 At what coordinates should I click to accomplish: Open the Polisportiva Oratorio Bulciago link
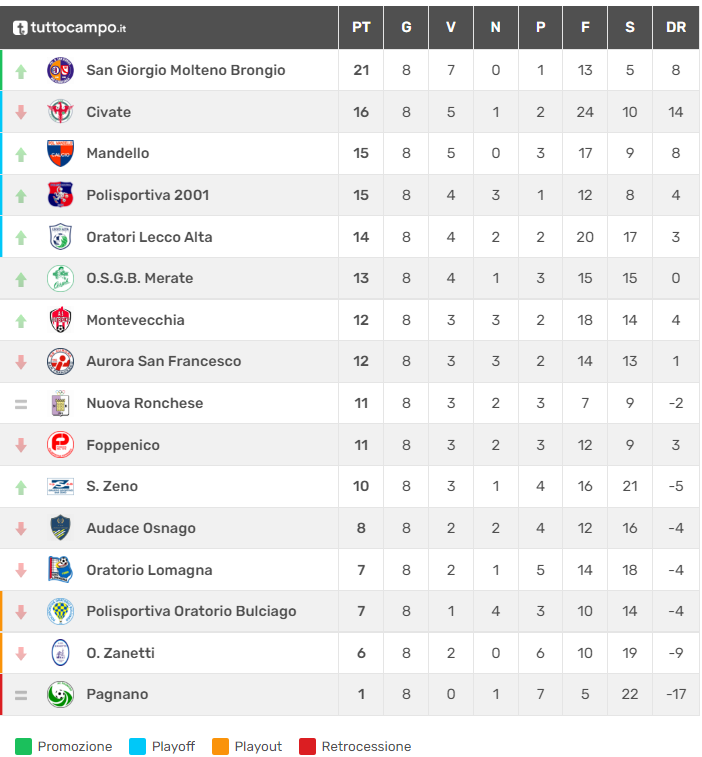pyautogui.click(x=191, y=611)
